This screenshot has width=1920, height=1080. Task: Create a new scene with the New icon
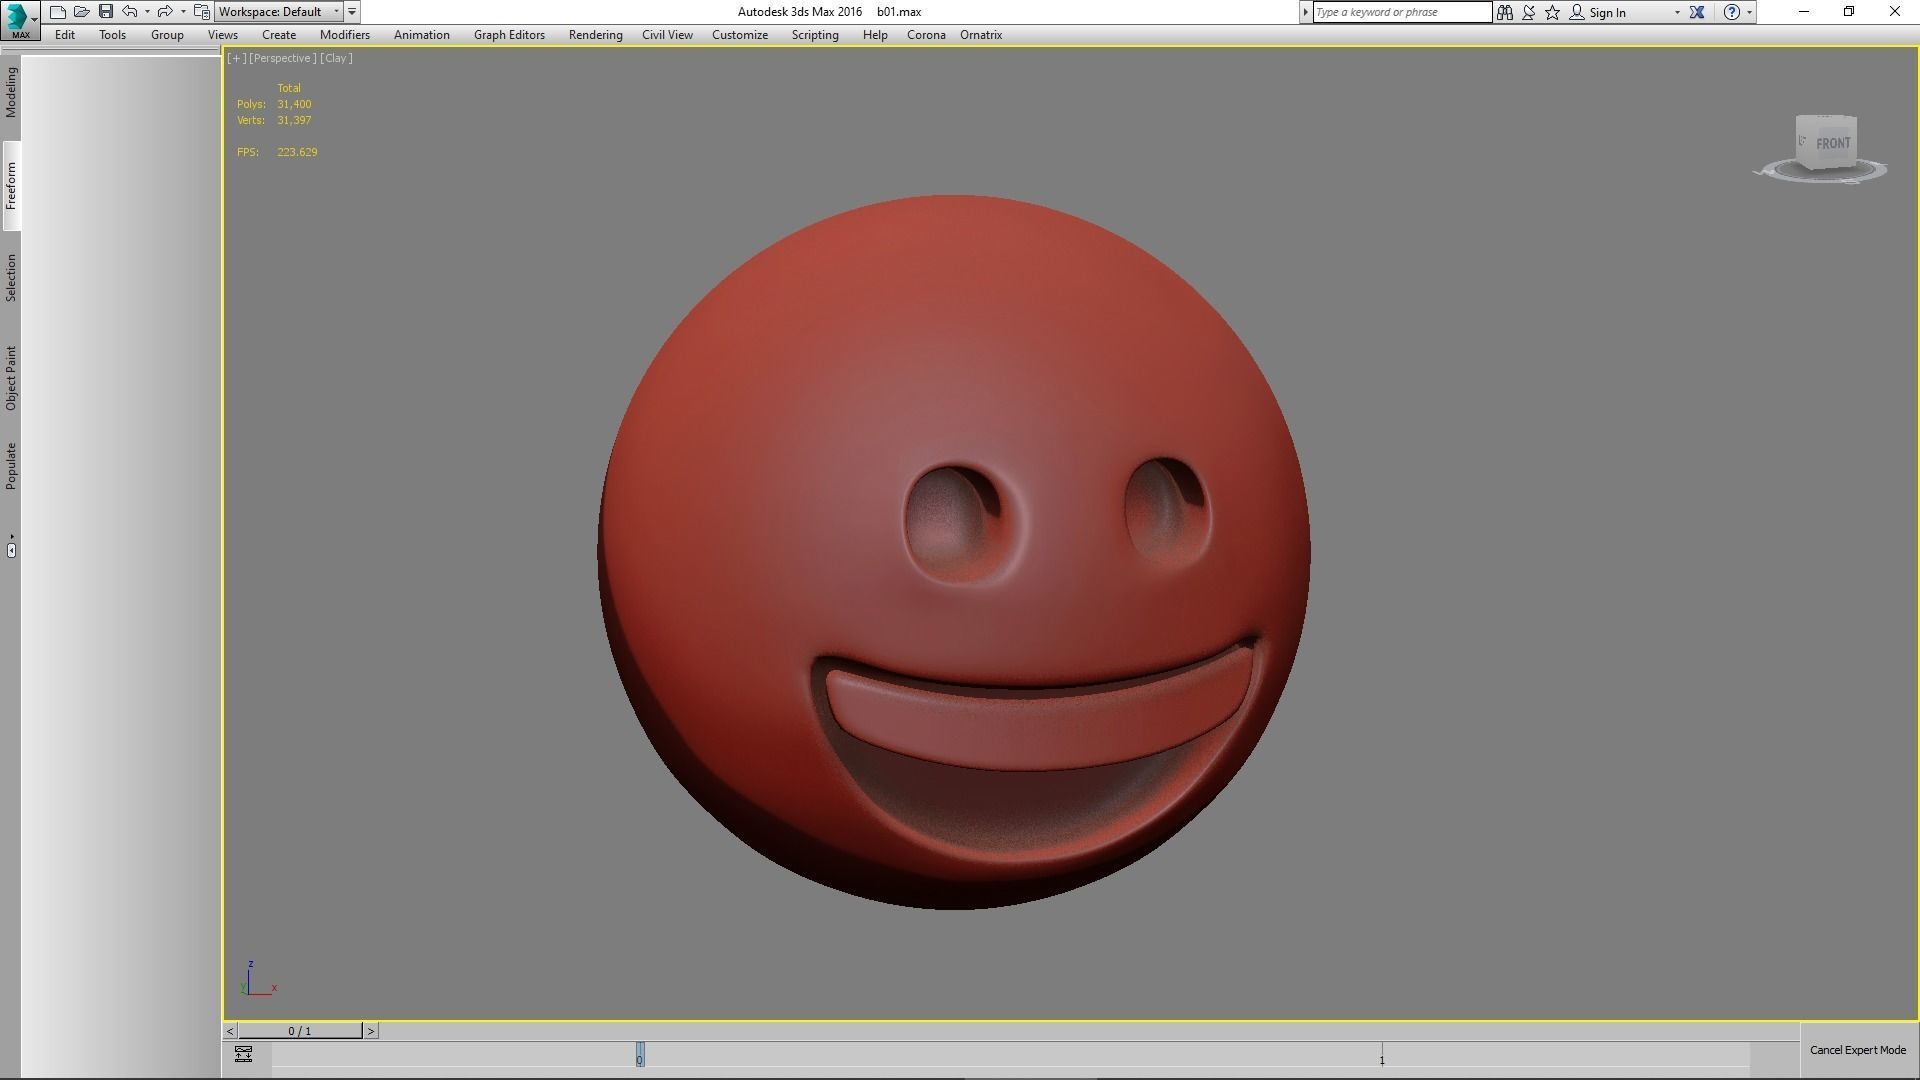[x=58, y=12]
